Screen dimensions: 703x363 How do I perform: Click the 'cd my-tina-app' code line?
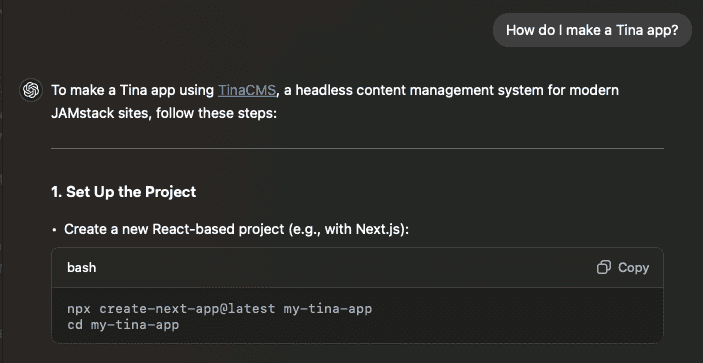123,324
